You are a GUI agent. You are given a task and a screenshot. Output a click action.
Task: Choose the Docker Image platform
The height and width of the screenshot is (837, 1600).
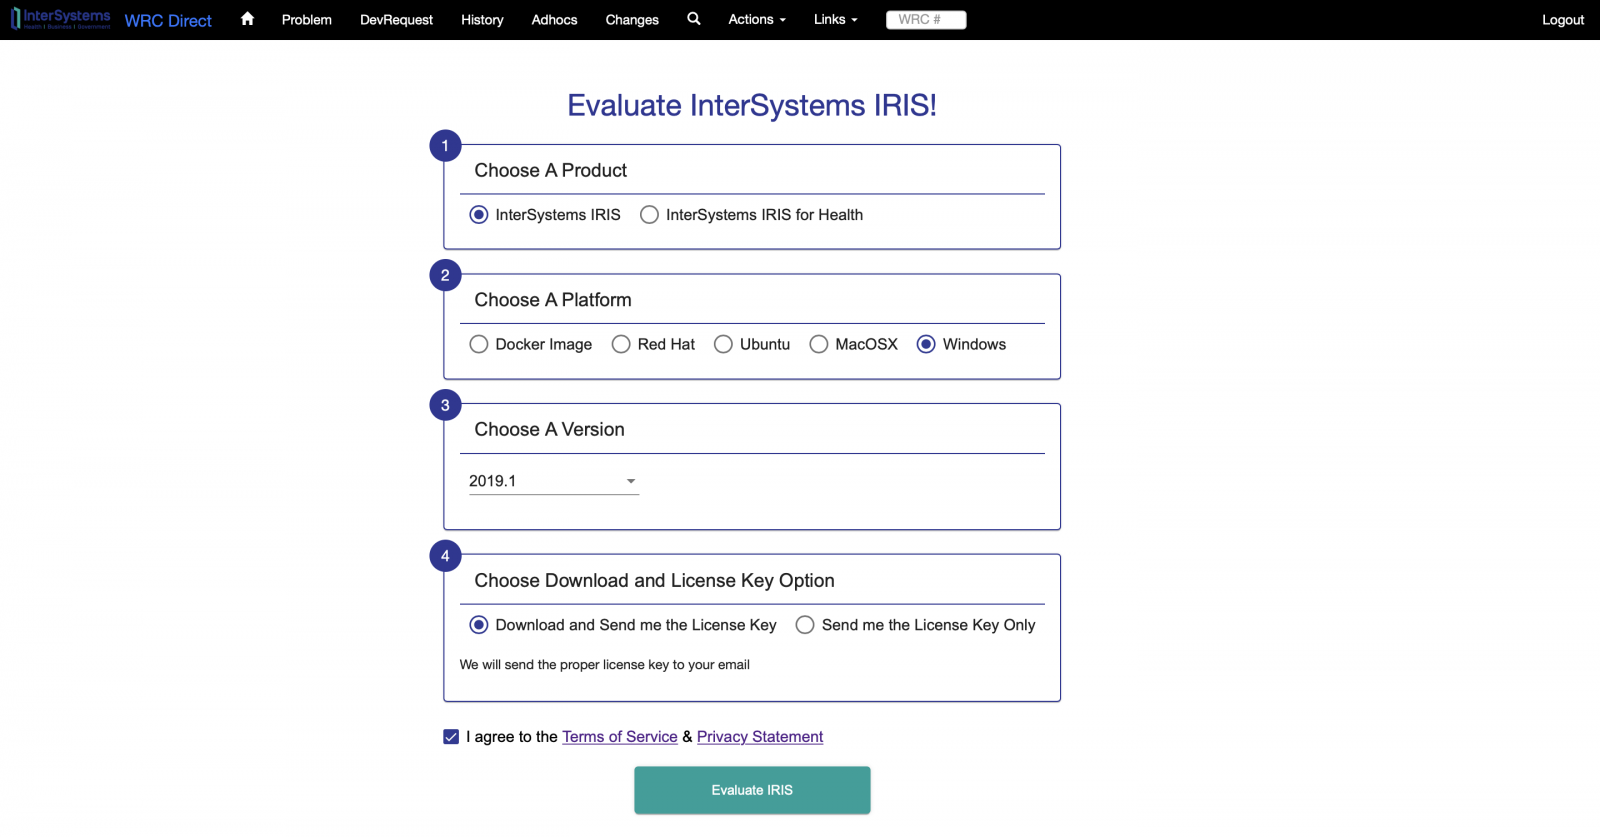pyautogui.click(x=479, y=344)
